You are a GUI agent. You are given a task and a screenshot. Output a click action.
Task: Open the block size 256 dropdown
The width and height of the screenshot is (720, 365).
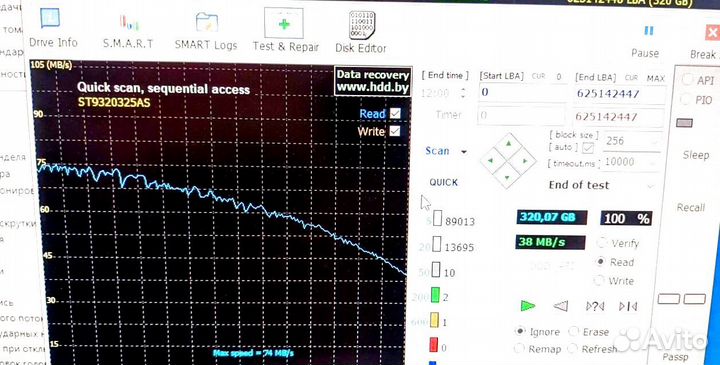(x=632, y=141)
